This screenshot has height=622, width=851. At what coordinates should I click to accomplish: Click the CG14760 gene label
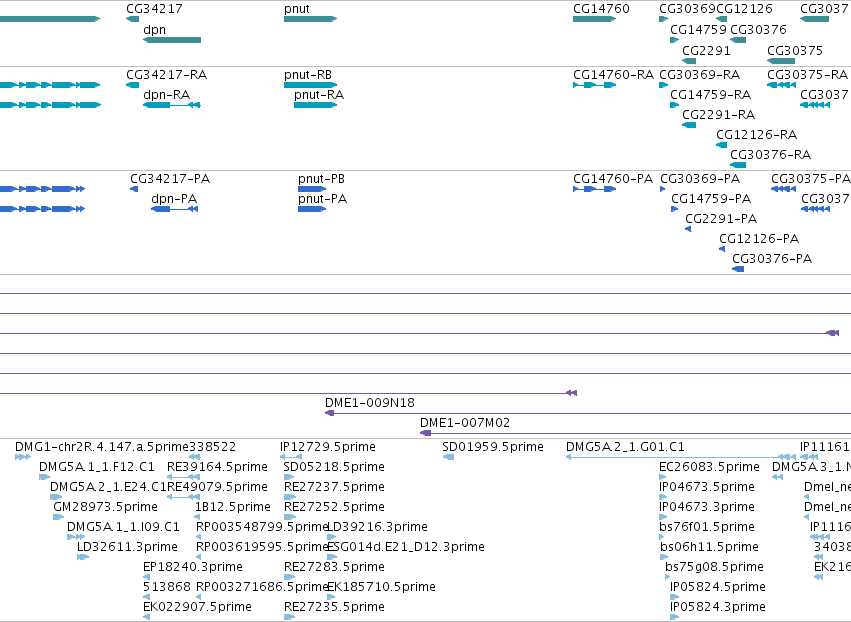[x=601, y=9]
